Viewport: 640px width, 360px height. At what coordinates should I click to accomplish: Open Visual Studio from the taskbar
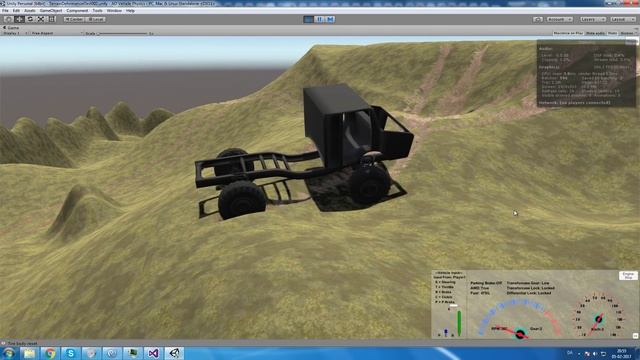(x=153, y=353)
